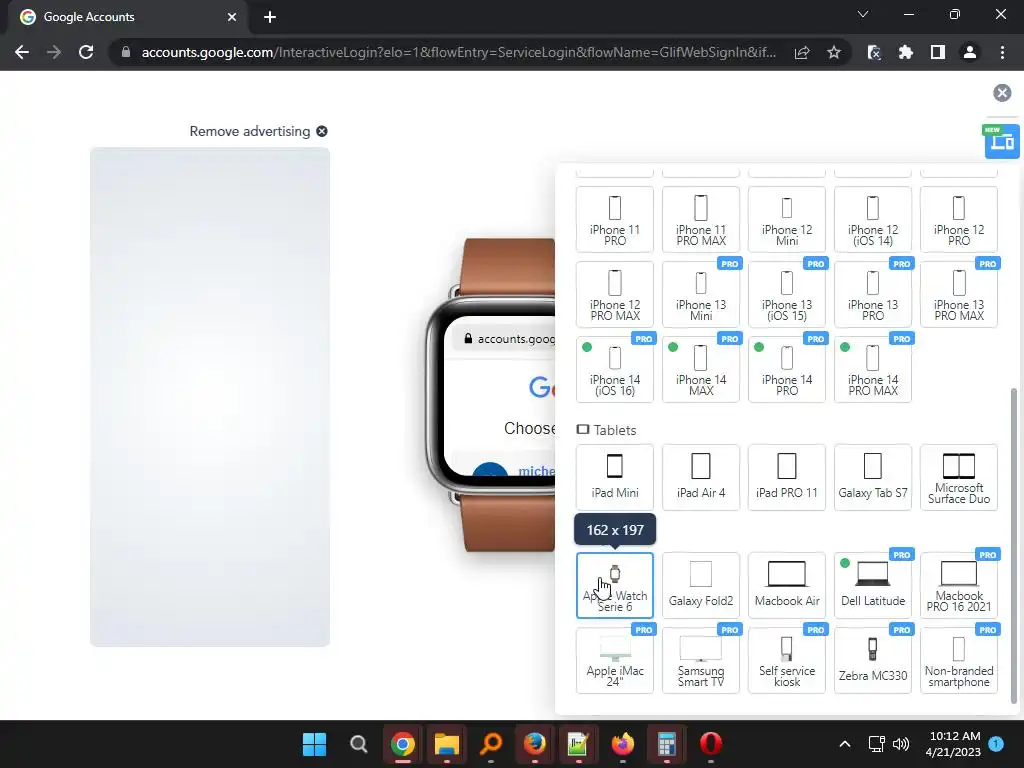Select the Samsung Smart TV device
This screenshot has height=768, width=1024.
point(701,660)
